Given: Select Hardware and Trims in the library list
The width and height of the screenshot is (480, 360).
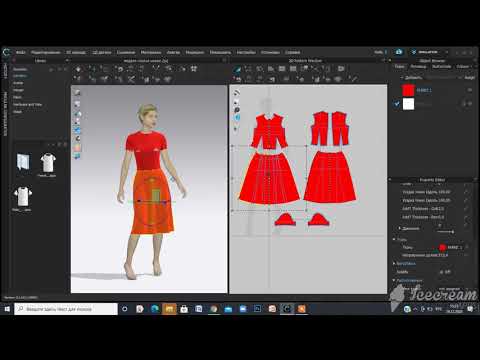Looking at the screenshot, I should click(x=27, y=104).
